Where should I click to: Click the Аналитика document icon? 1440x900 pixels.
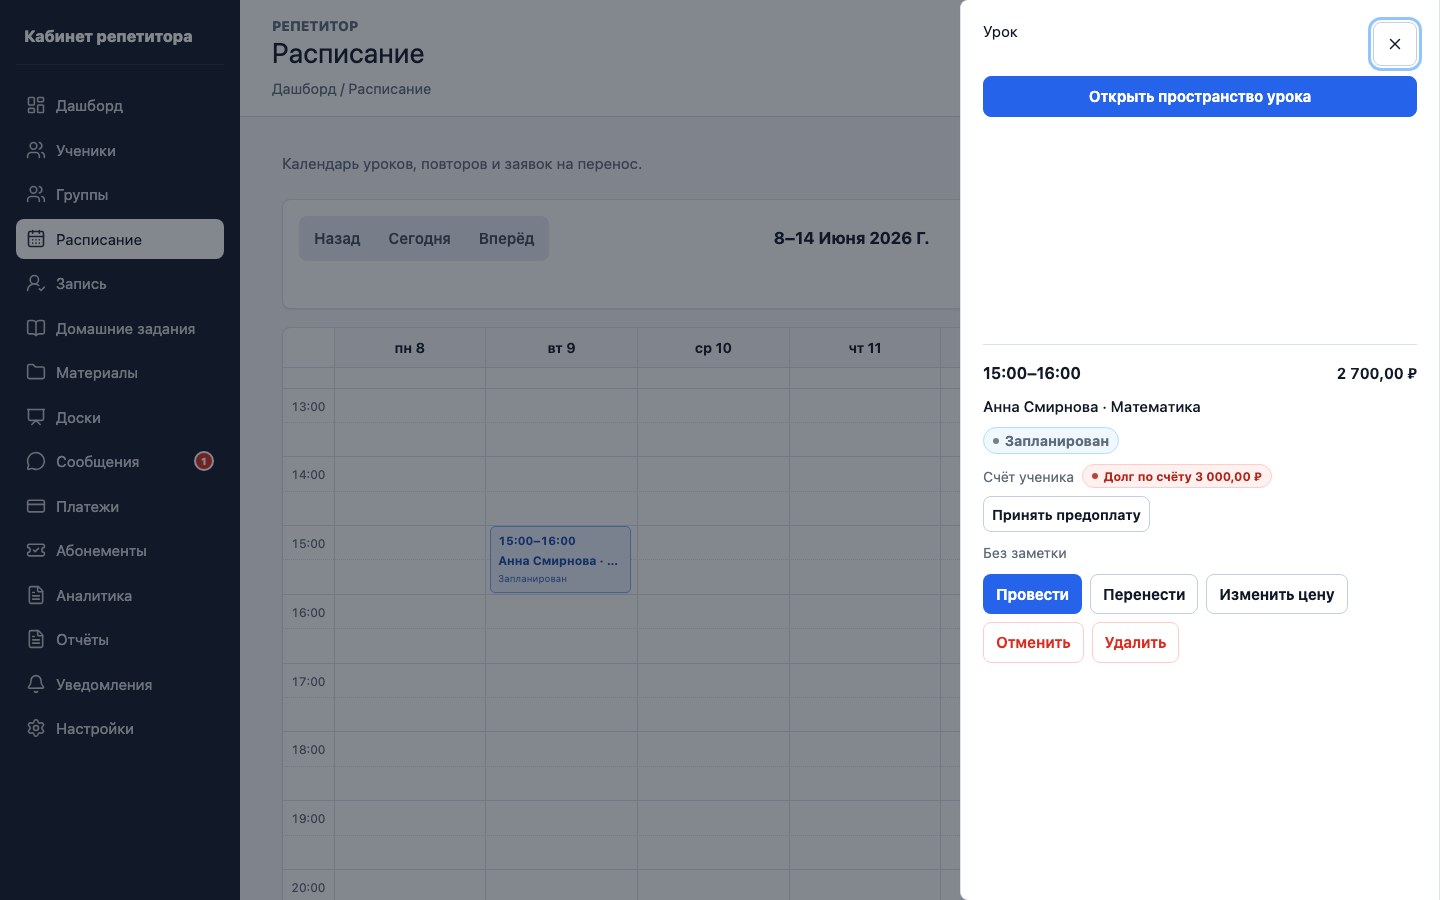coord(36,595)
